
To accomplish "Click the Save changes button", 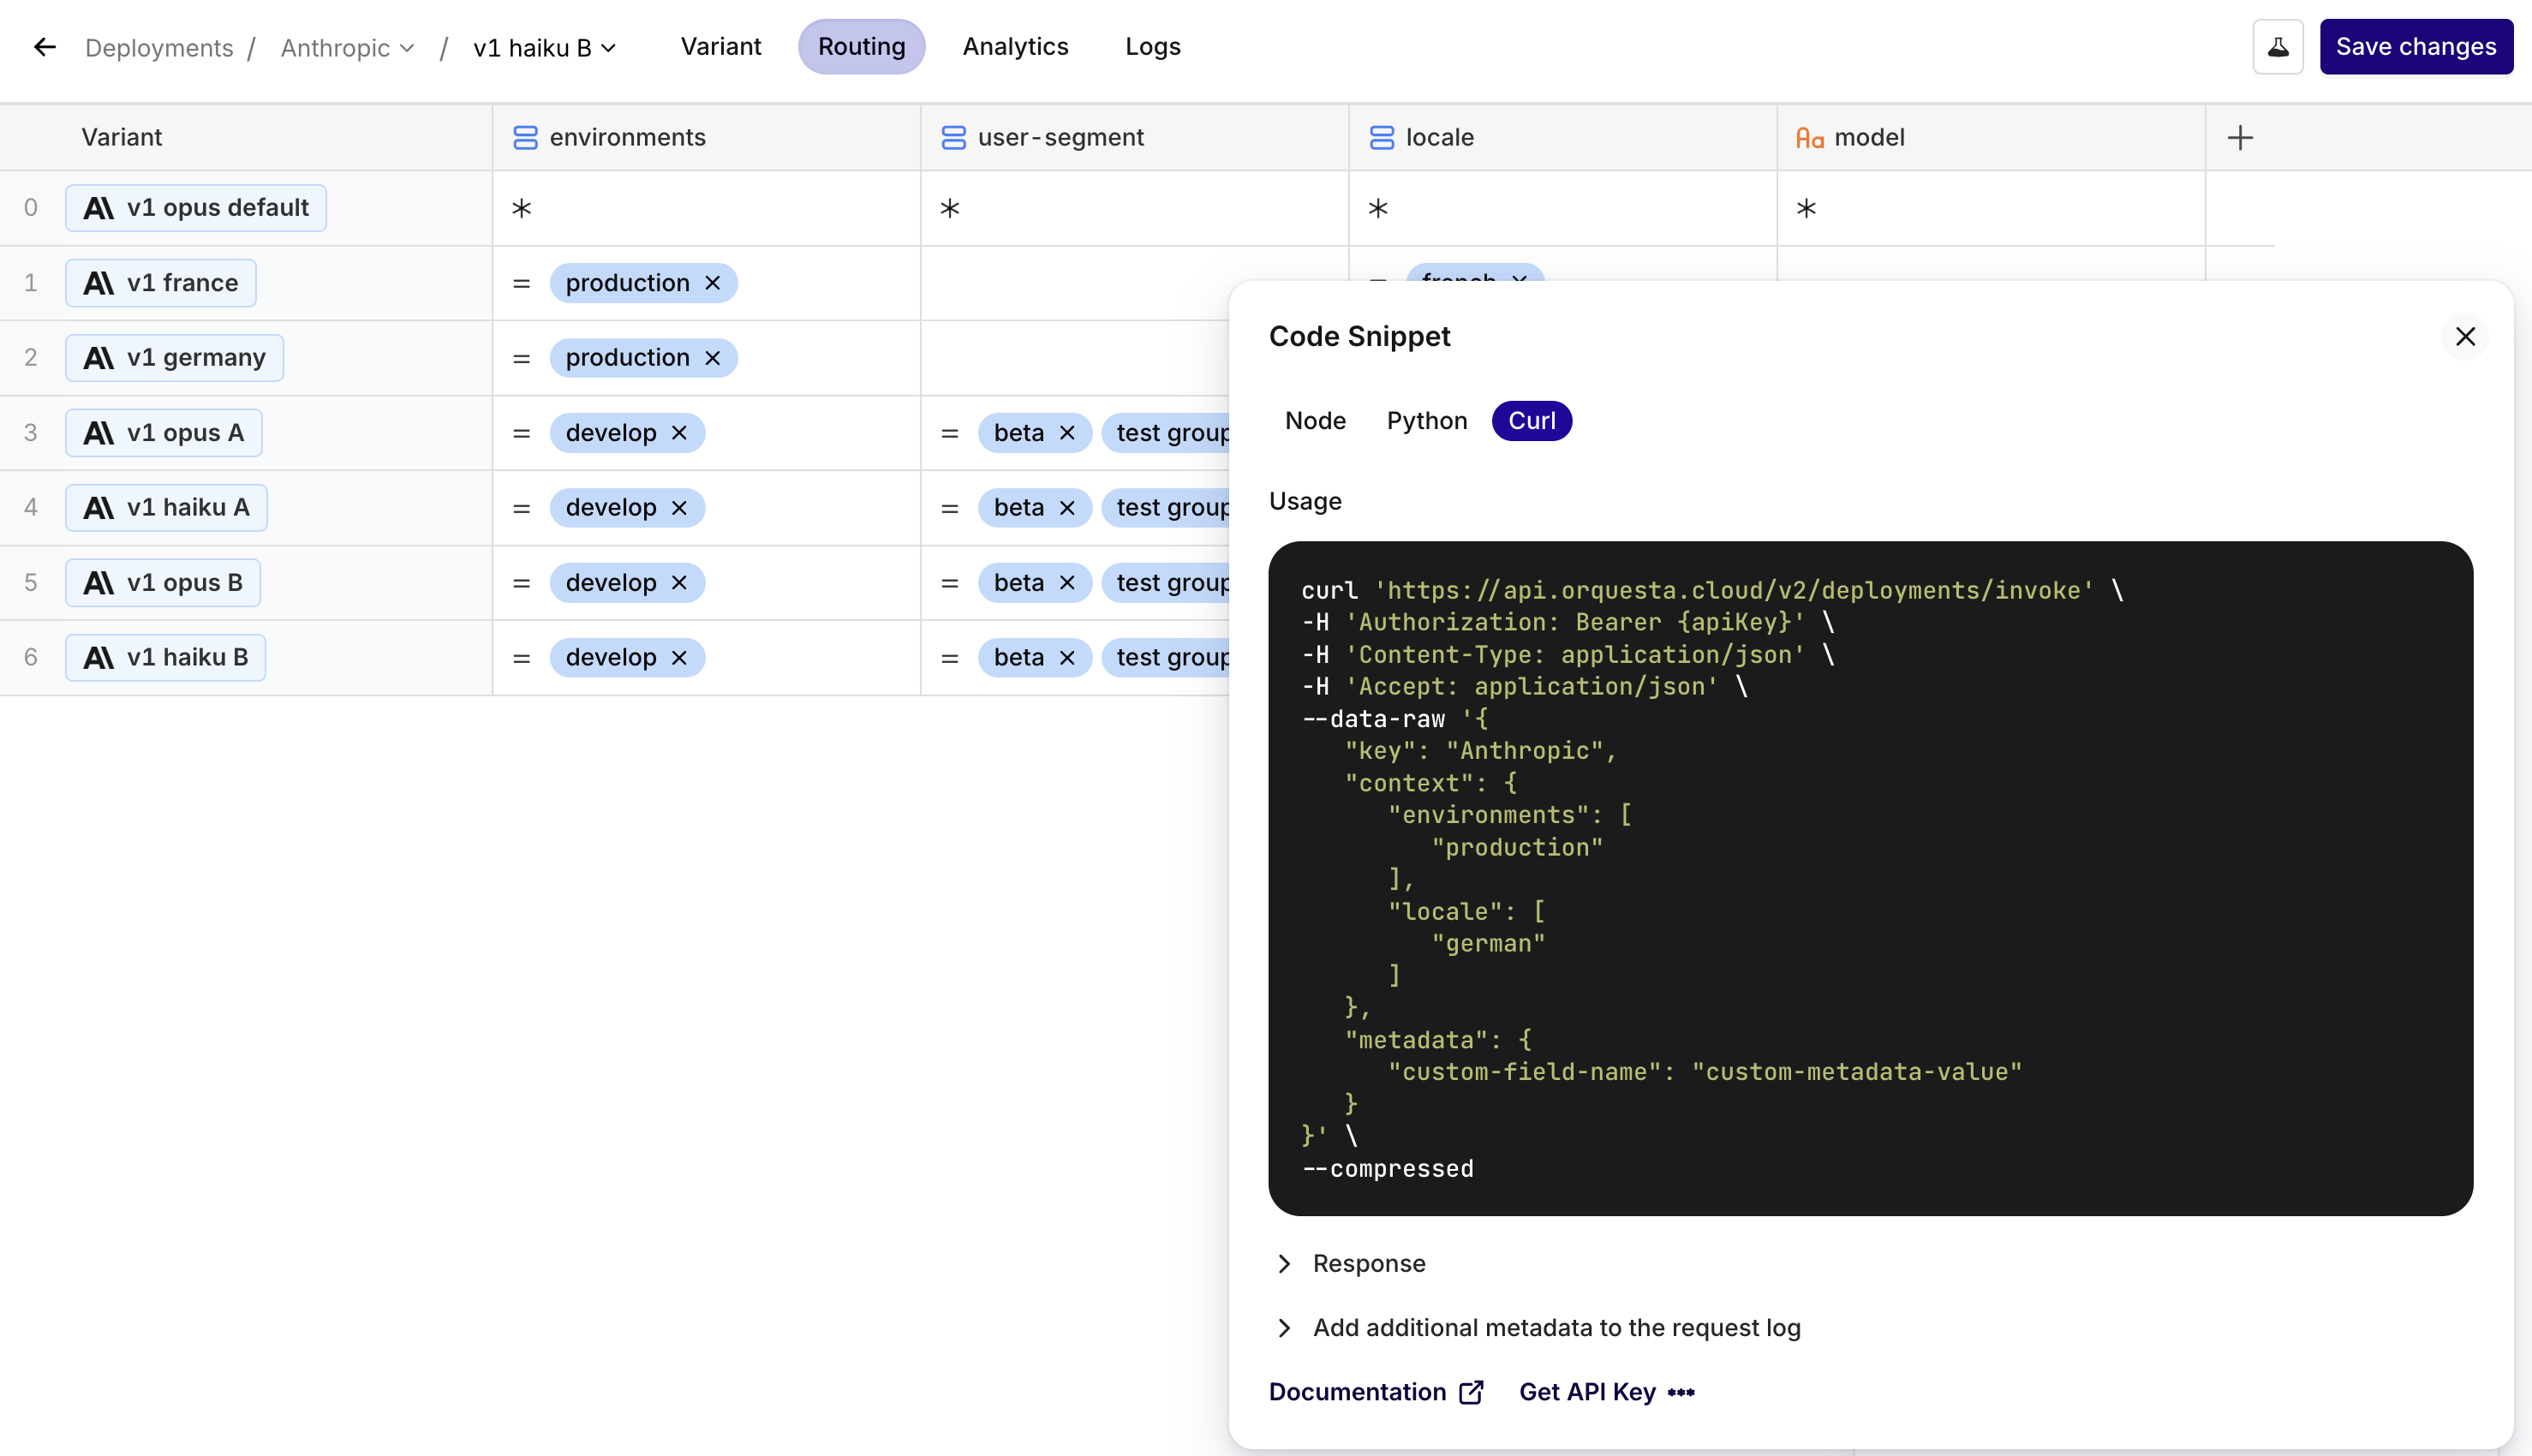I will coord(2415,47).
